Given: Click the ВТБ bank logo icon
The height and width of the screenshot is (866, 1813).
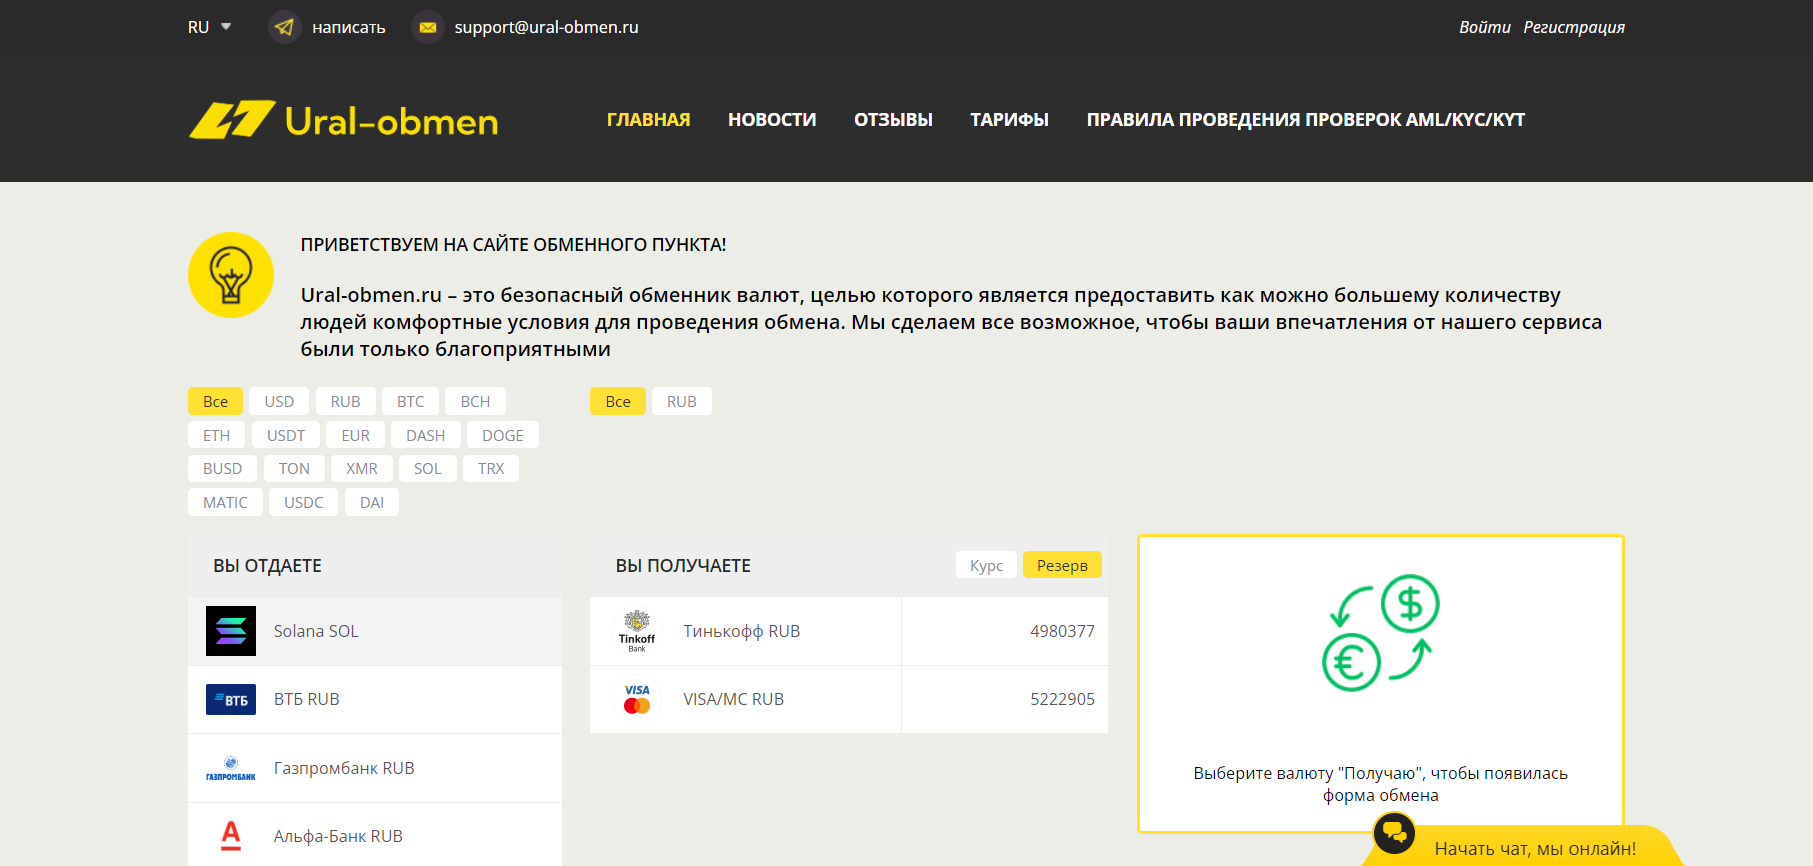Looking at the screenshot, I should [x=231, y=699].
